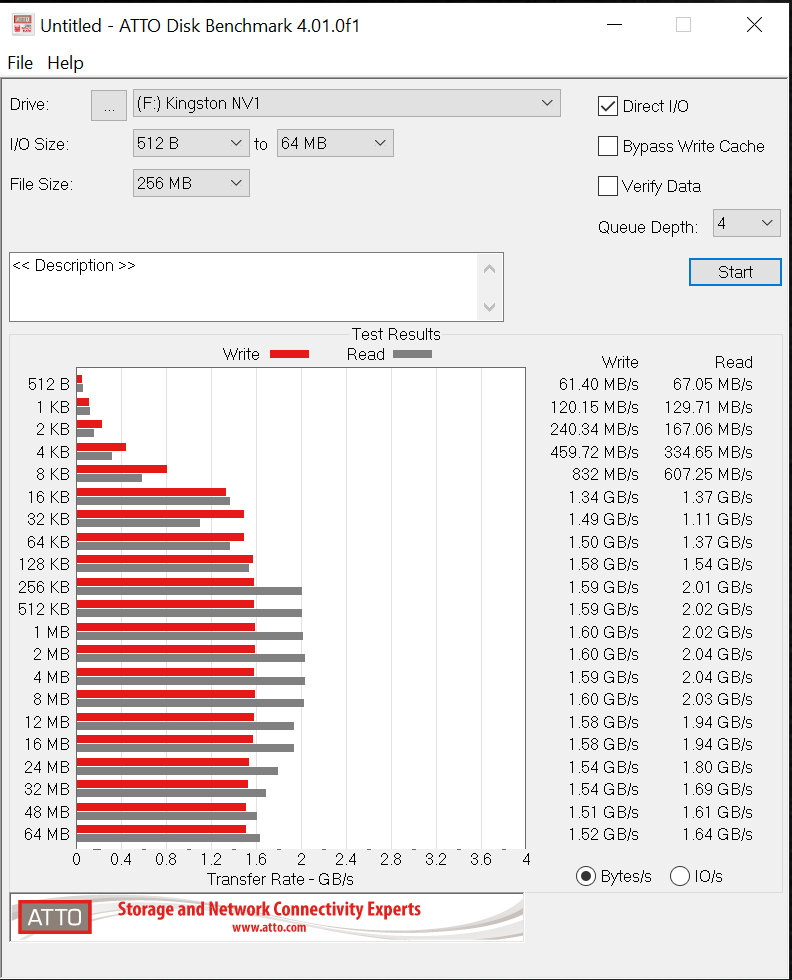Click the drive browse '...' button
This screenshot has width=792, height=980.
[109, 105]
